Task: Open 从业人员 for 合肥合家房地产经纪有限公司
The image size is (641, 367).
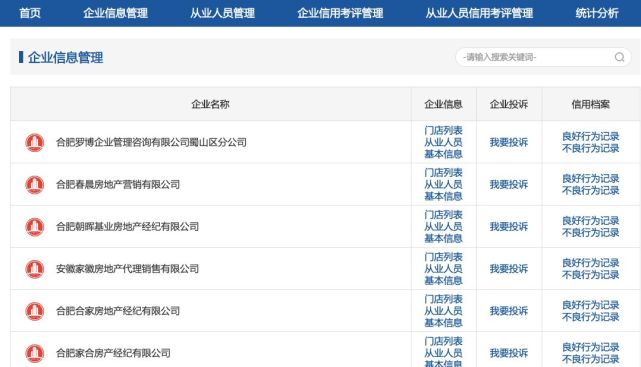Action: click(443, 311)
